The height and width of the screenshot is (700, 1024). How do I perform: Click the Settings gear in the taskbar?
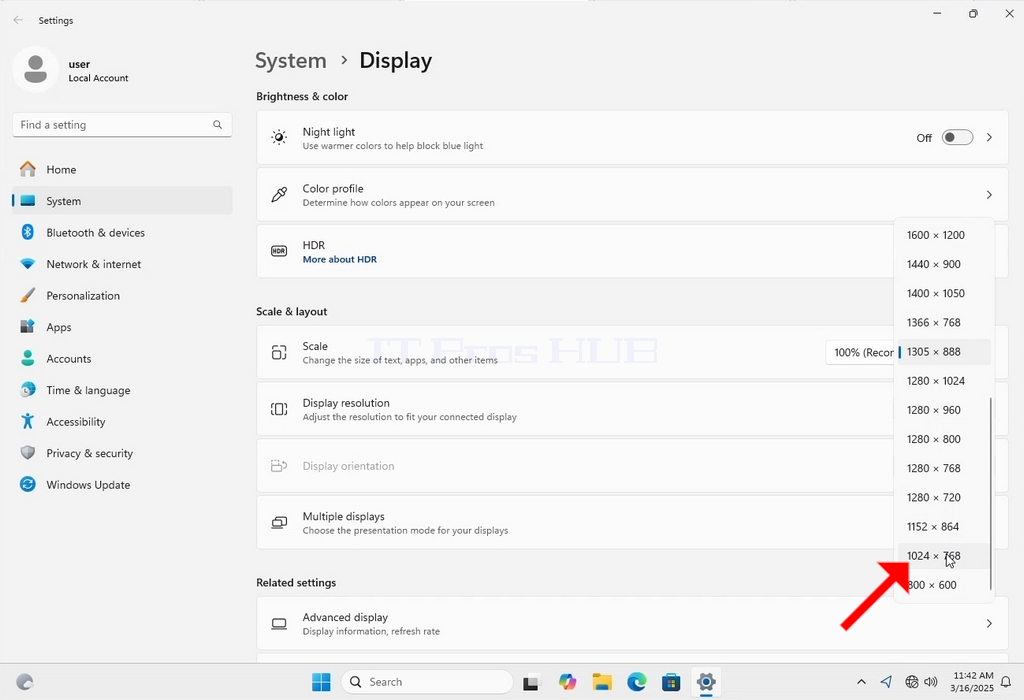tap(706, 682)
